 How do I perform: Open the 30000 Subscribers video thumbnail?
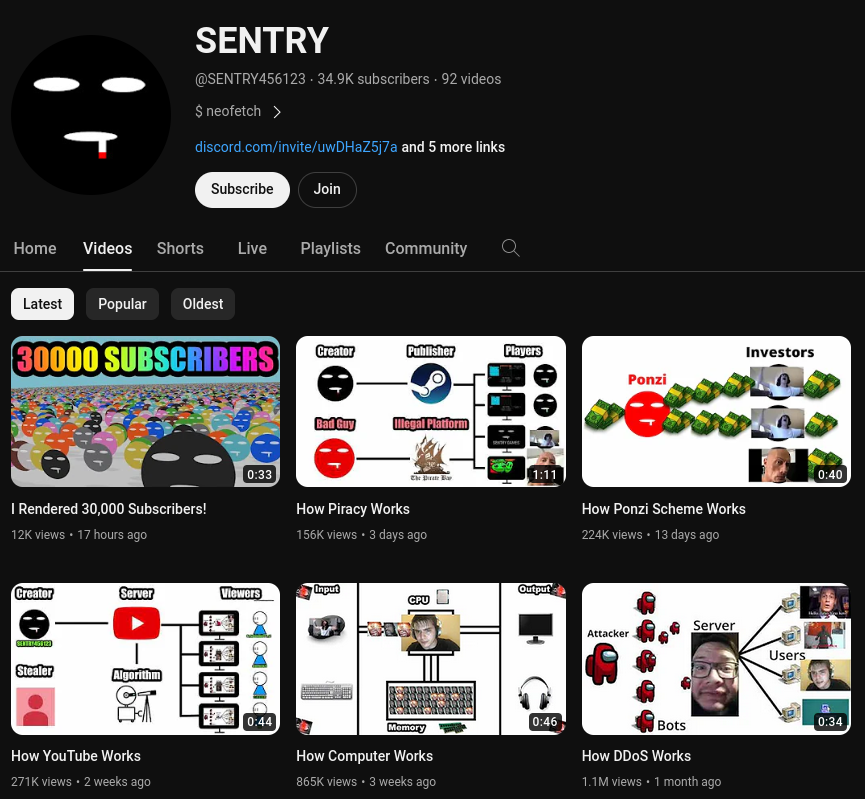coord(146,412)
